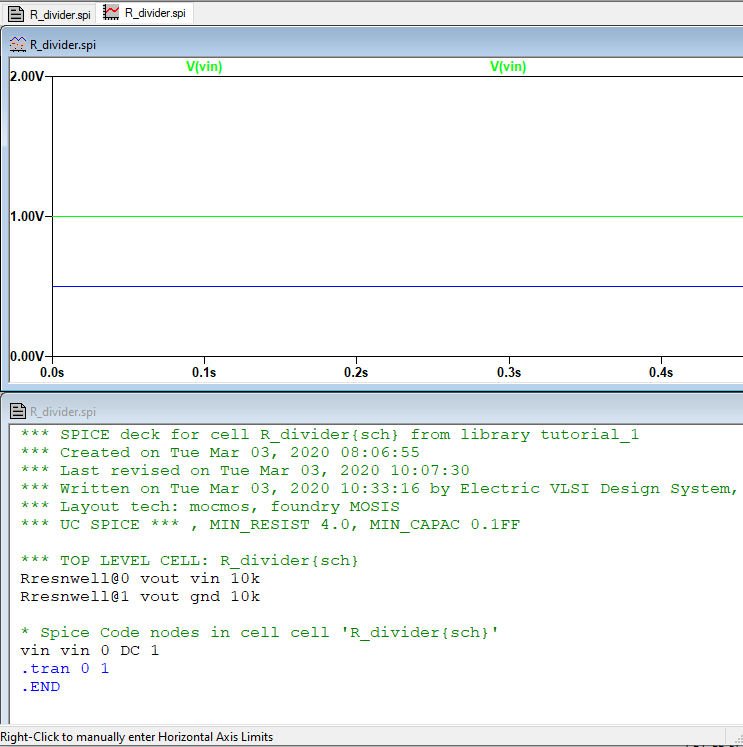Click the 1.00V vertical axis label
The height and width of the screenshot is (747, 743).
point(27,217)
